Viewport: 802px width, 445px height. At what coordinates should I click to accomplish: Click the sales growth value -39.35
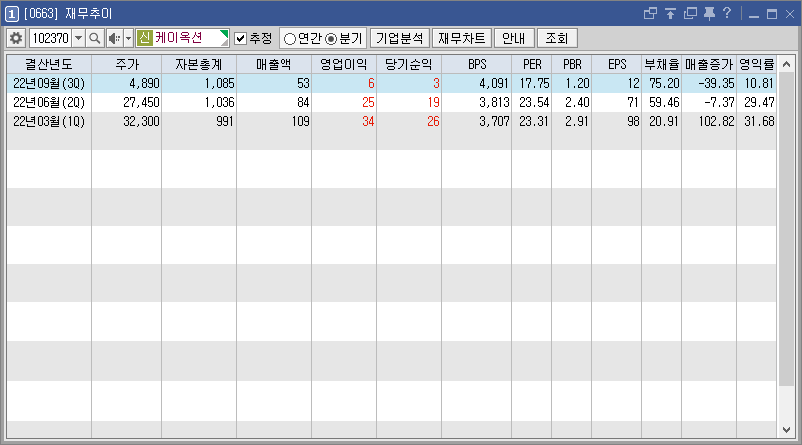pyautogui.click(x=716, y=83)
